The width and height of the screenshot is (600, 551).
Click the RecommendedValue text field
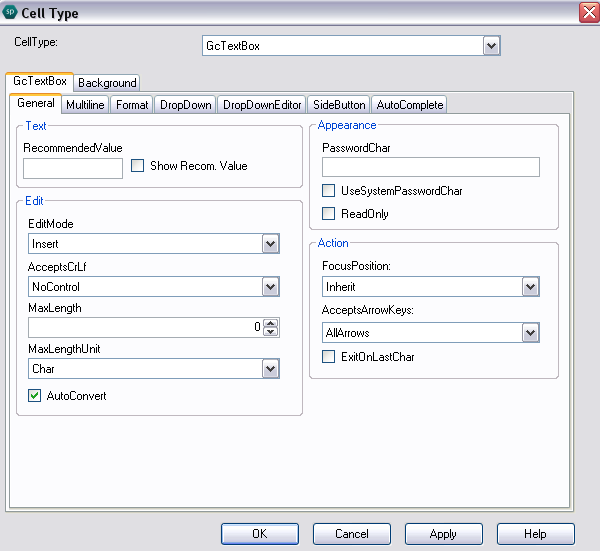[73, 168]
